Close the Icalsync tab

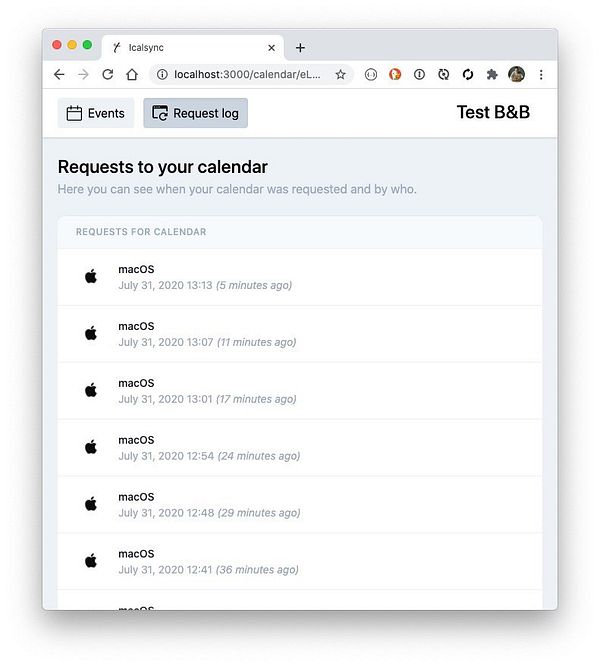coord(271,47)
